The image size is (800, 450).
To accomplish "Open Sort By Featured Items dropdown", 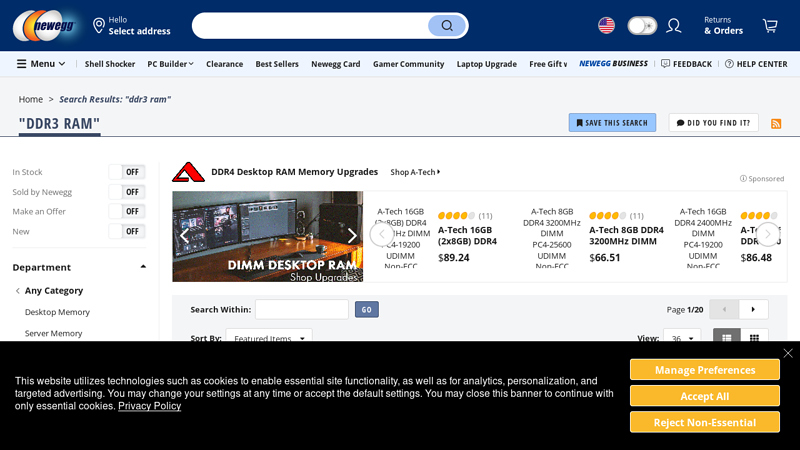I will pos(269,337).
